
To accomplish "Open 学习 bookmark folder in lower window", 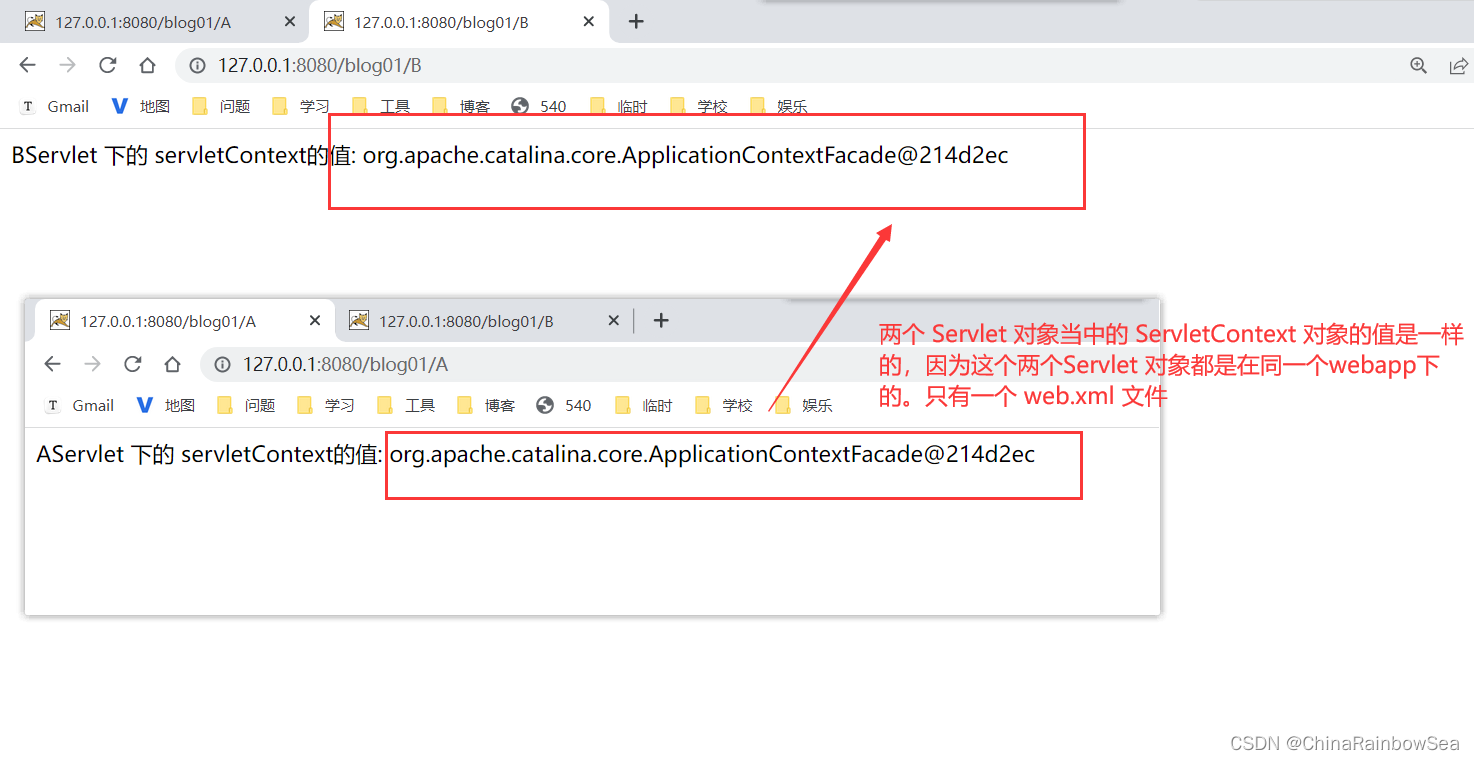I will (x=326, y=405).
